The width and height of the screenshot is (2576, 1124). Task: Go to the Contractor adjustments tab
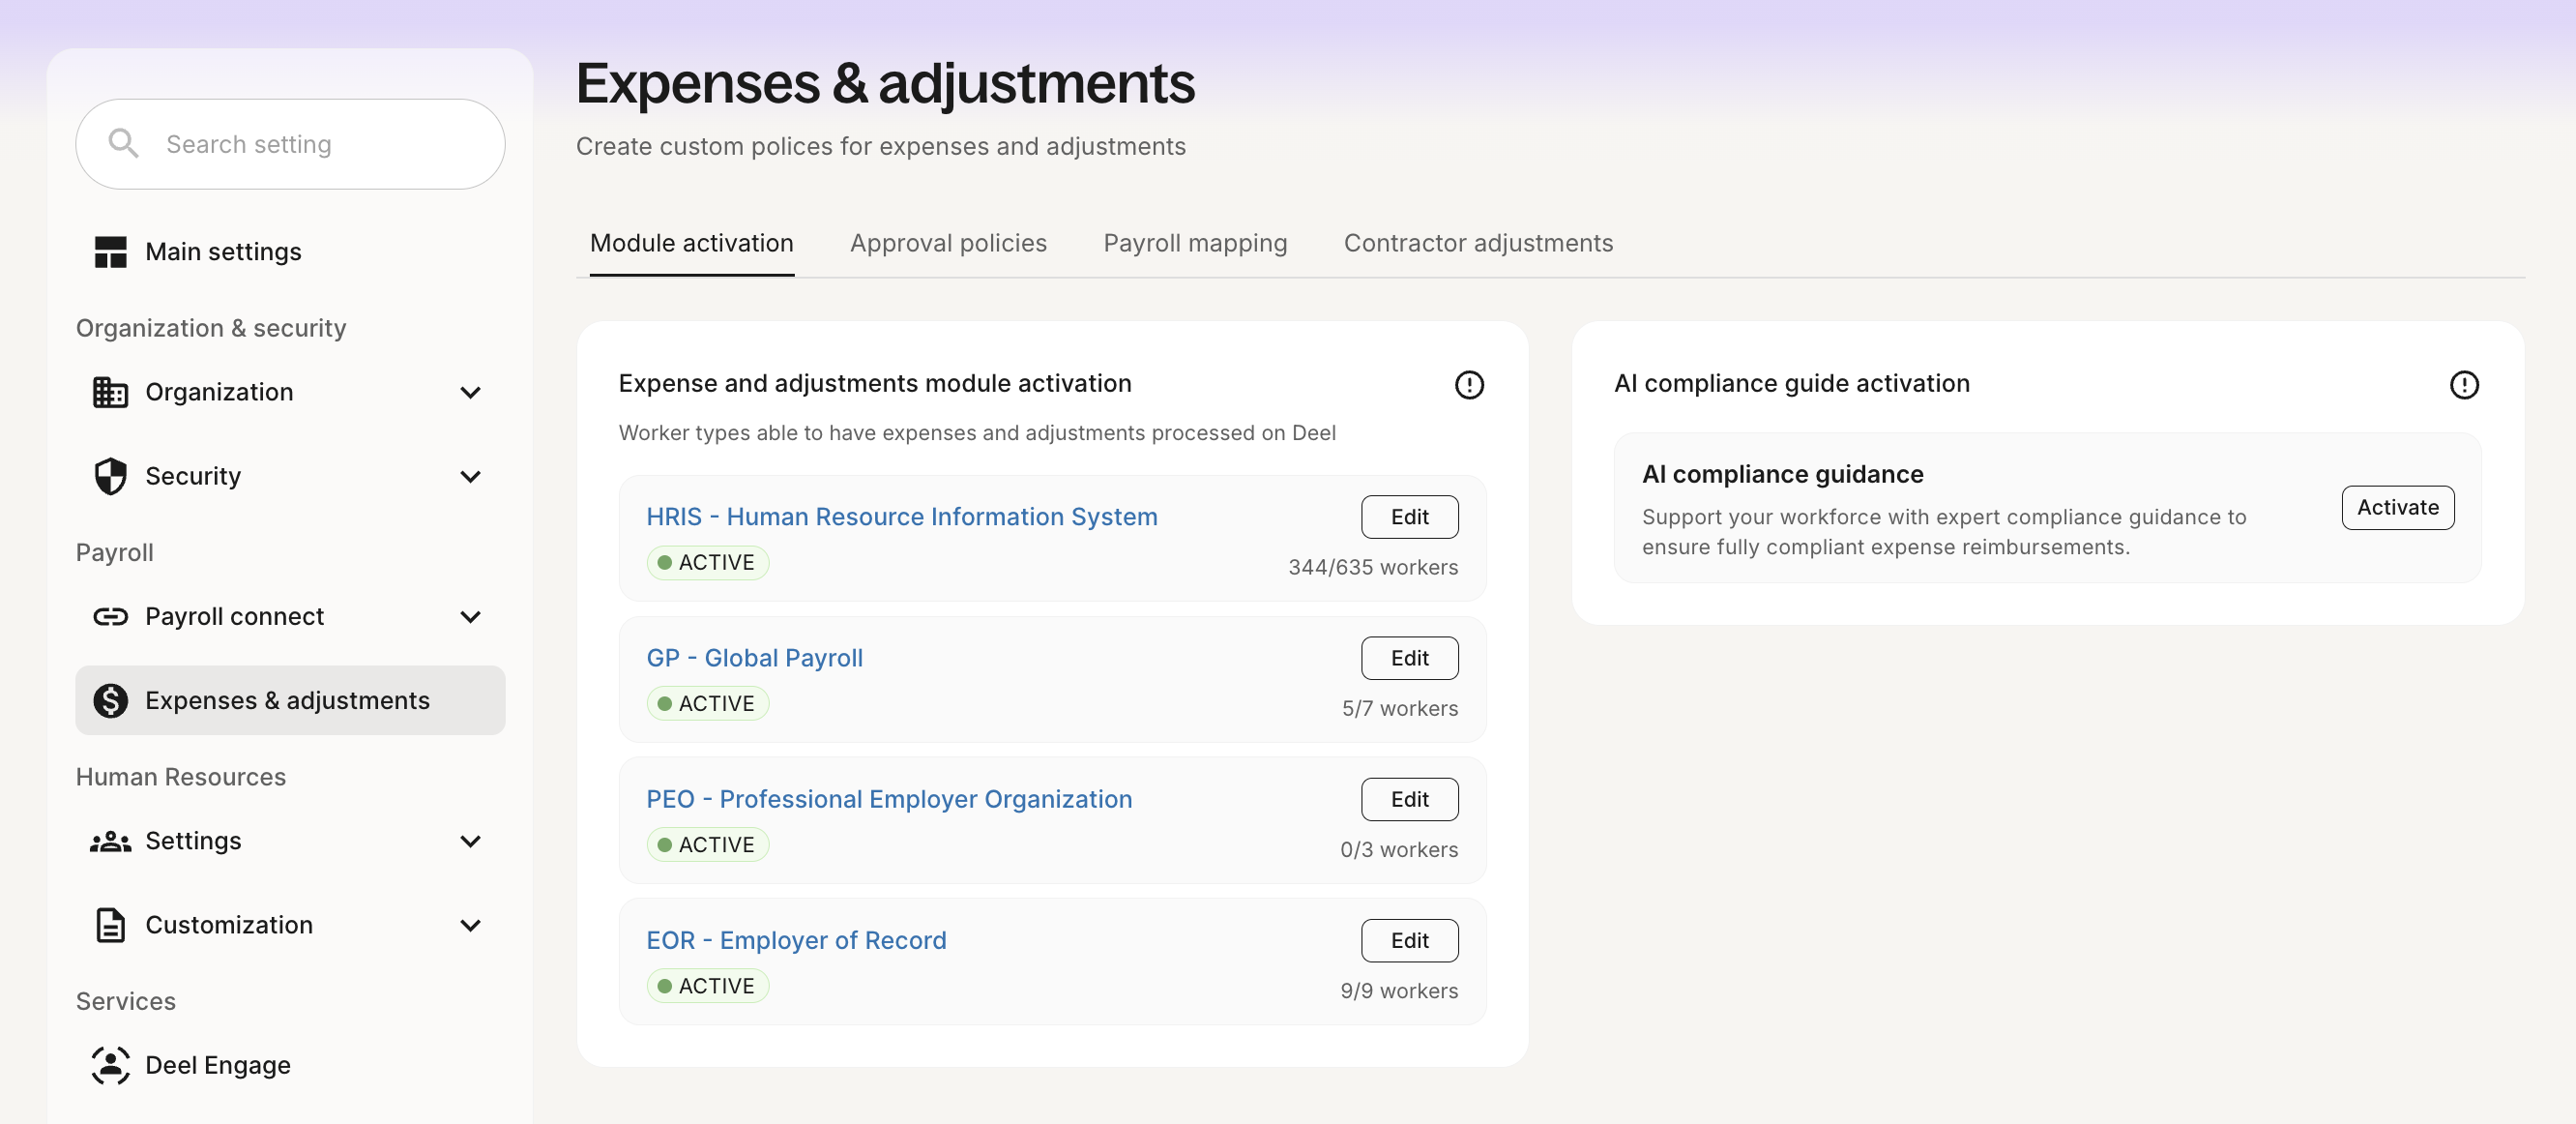coord(1478,243)
